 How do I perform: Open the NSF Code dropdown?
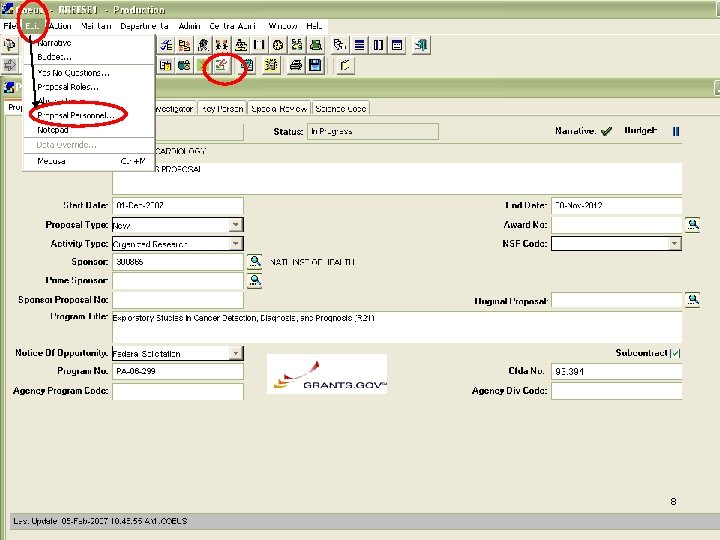coord(675,243)
